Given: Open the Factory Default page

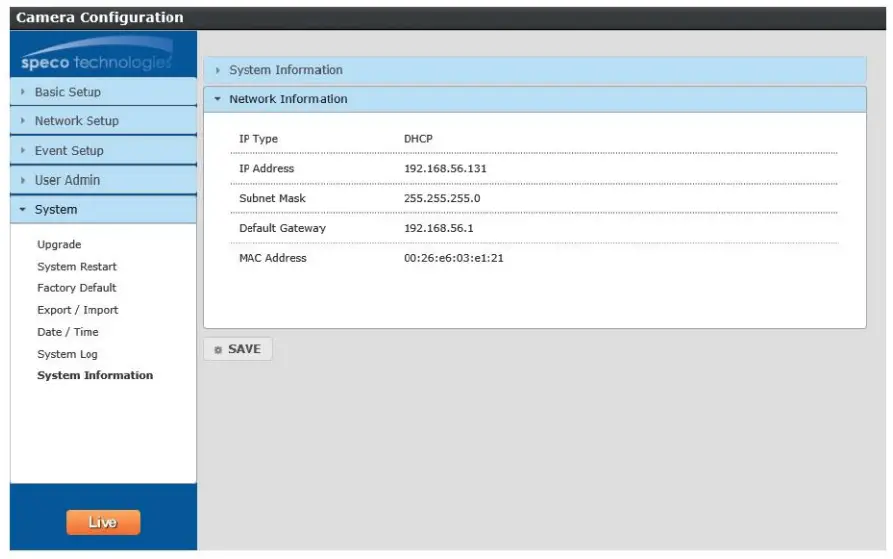Looking at the screenshot, I should [77, 288].
